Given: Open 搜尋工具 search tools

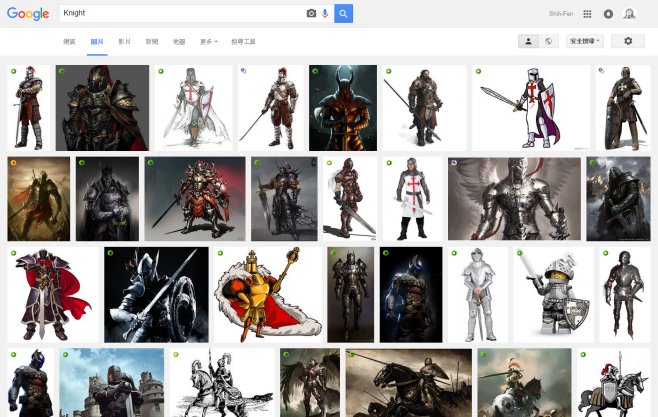Looking at the screenshot, I should [x=243, y=42].
